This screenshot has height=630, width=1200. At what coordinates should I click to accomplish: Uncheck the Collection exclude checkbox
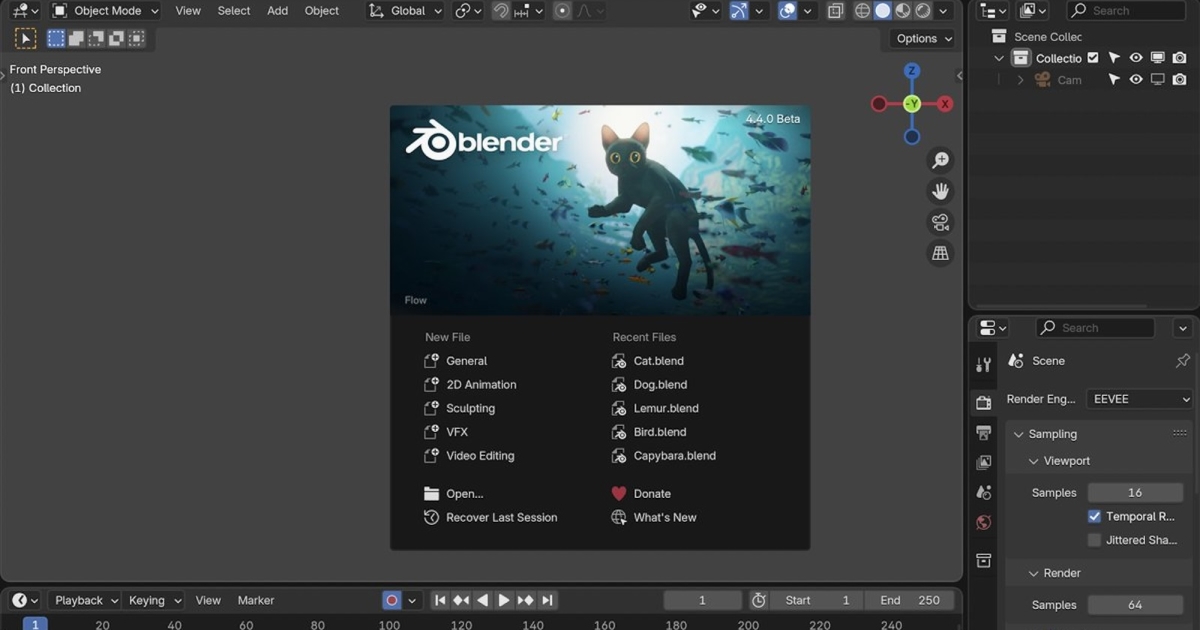click(1095, 57)
